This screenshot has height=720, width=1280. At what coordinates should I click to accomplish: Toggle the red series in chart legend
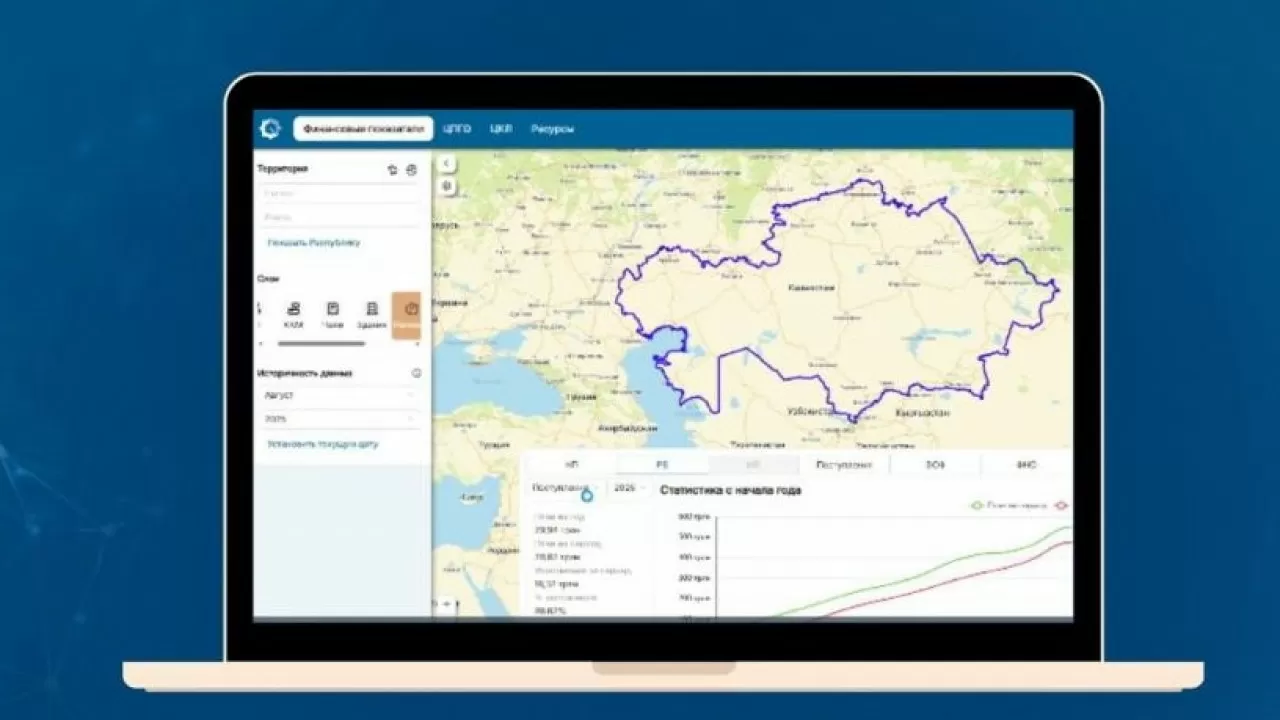(x=1061, y=505)
